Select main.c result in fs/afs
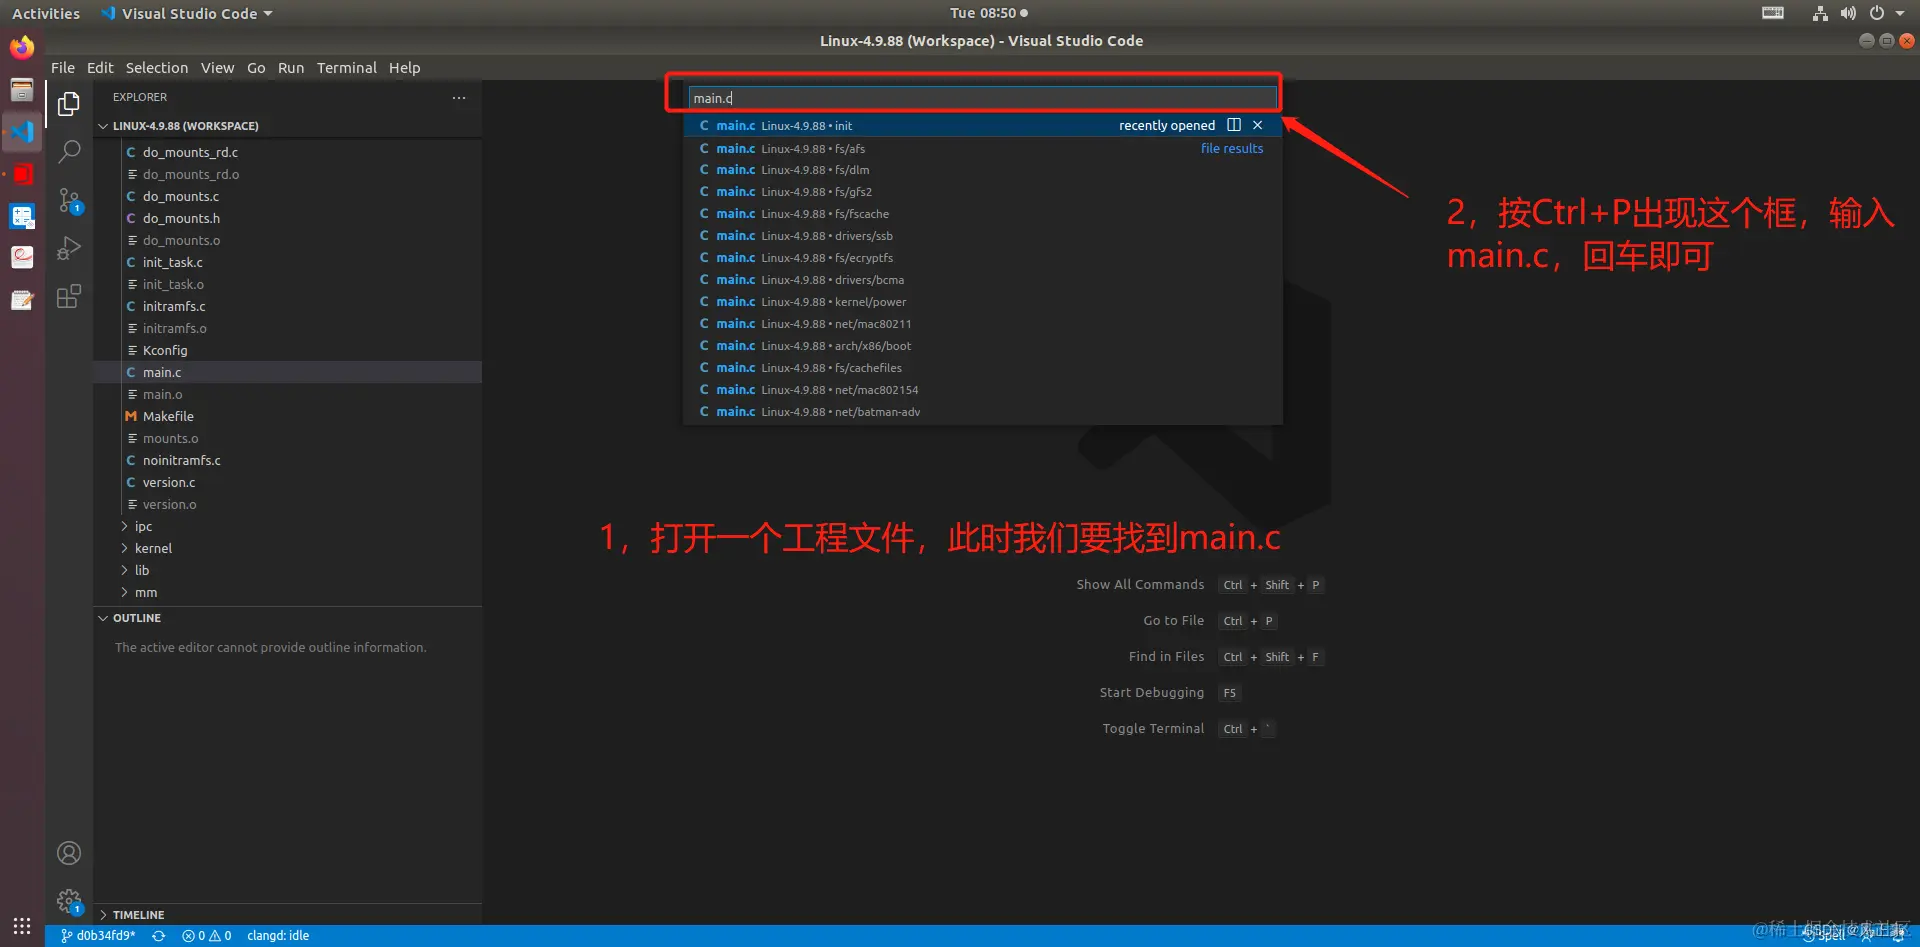Image resolution: width=1920 pixels, height=947 pixels. [983, 148]
